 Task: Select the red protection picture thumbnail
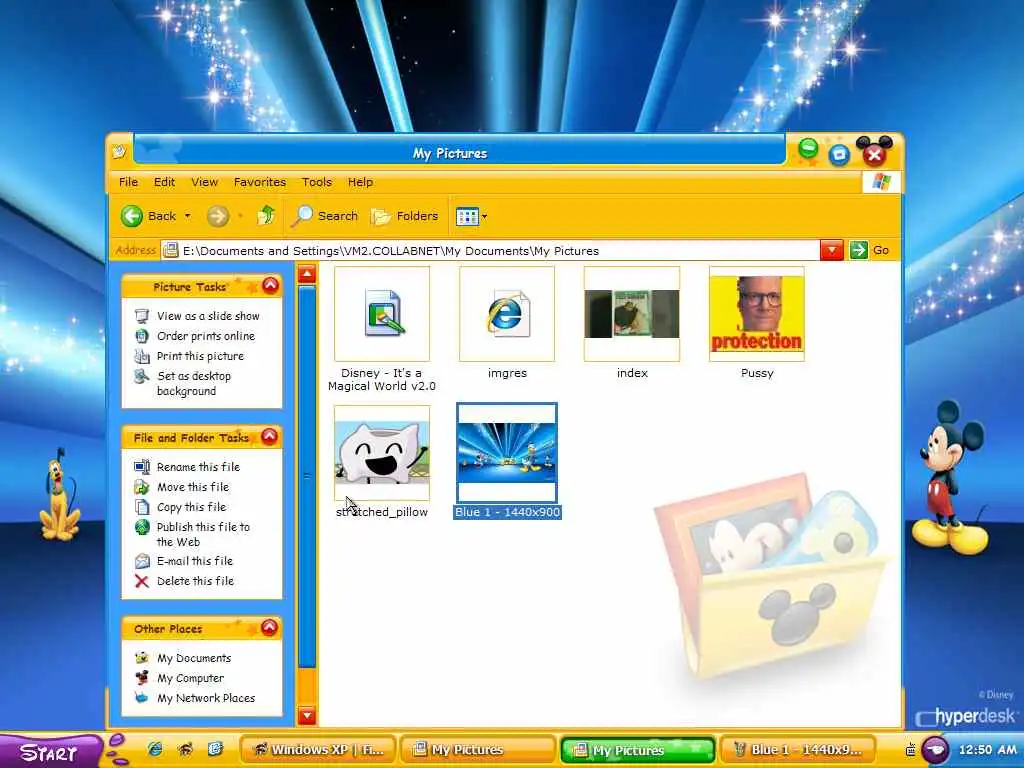coord(757,313)
